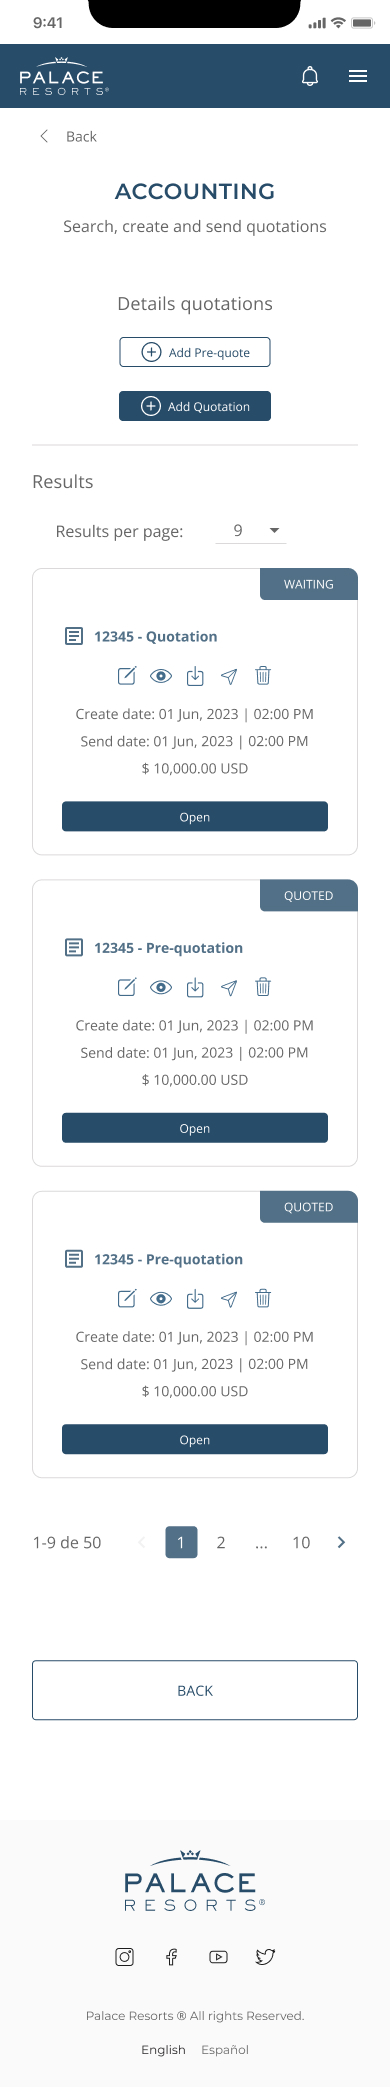Delete the WAITING quotation using the trash icon

tap(263, 676)
